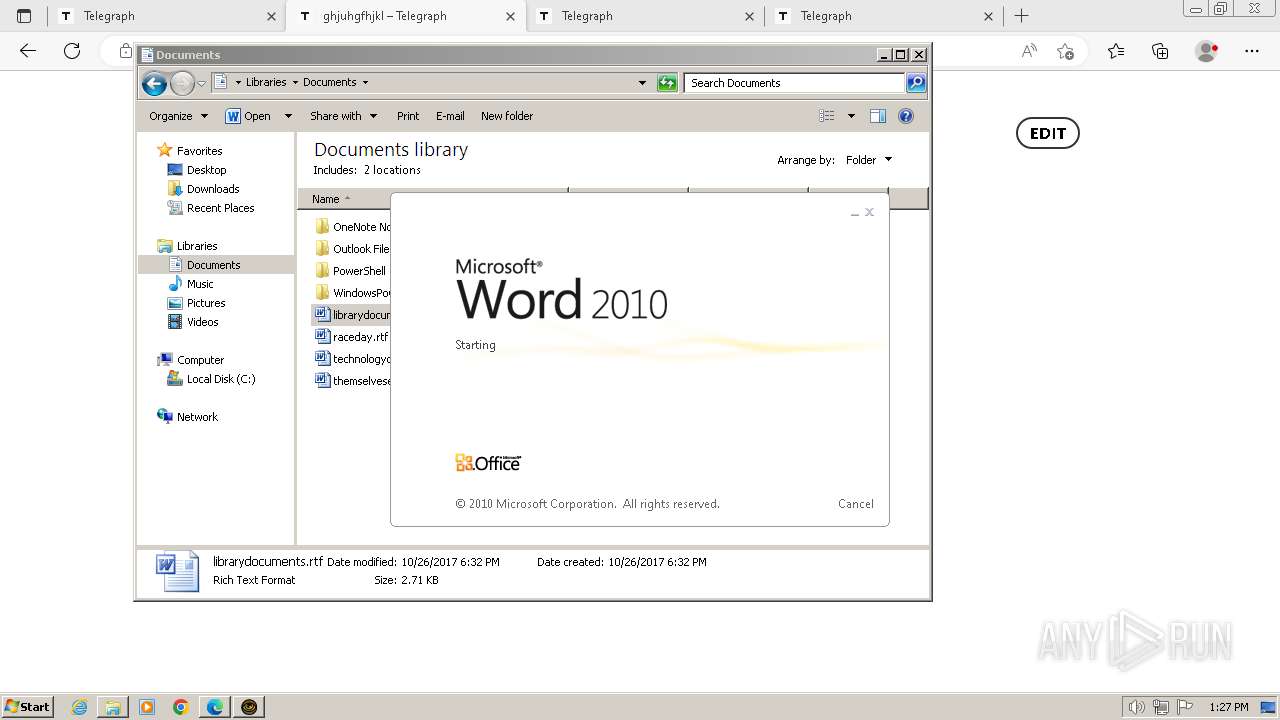Screen dimensions: 1280x720
Task: Expand address bar history dropdown arrow
Action: click(642, 83)
